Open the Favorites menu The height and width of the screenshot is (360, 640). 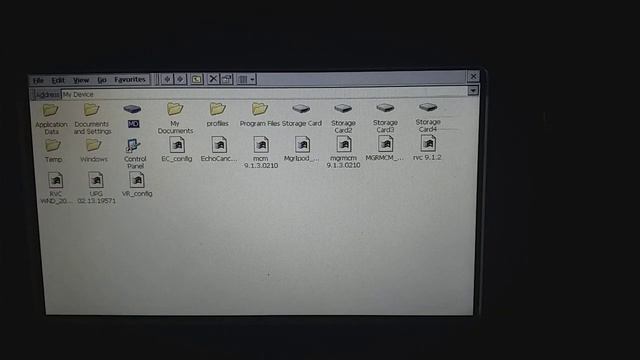[130, 80]
